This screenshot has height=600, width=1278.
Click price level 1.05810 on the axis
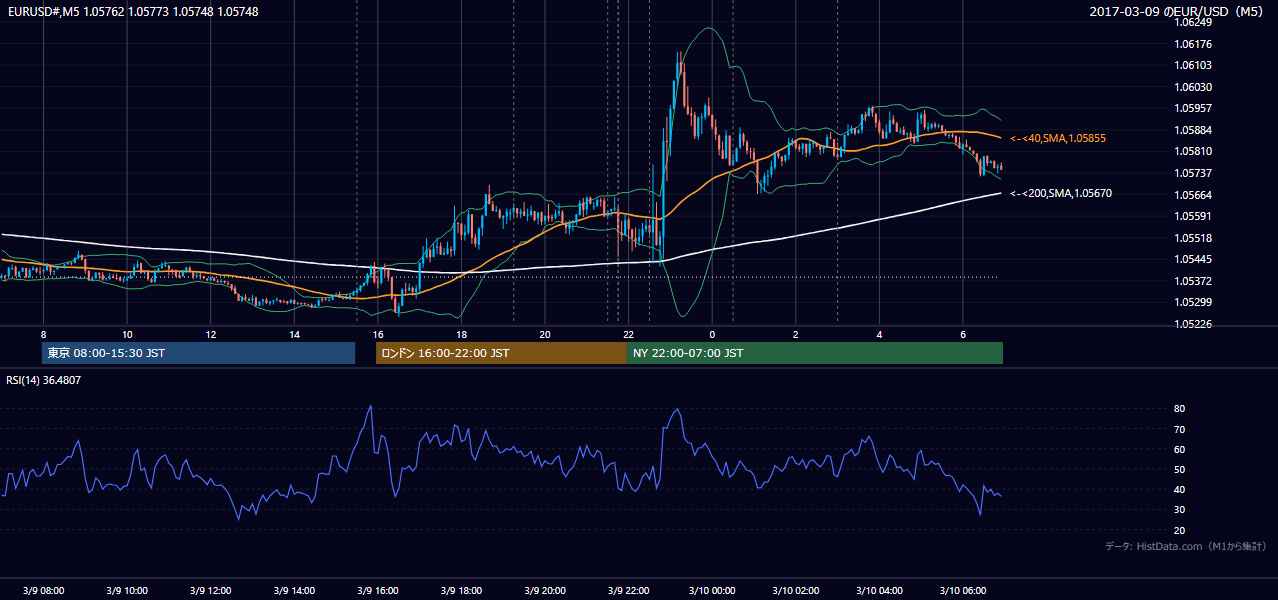(1194, 151)
